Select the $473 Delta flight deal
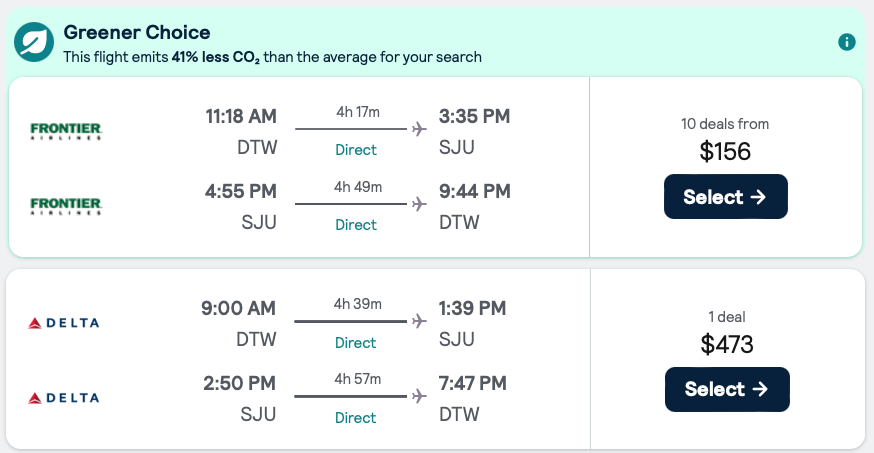874x453 pixels. point(726,389)
